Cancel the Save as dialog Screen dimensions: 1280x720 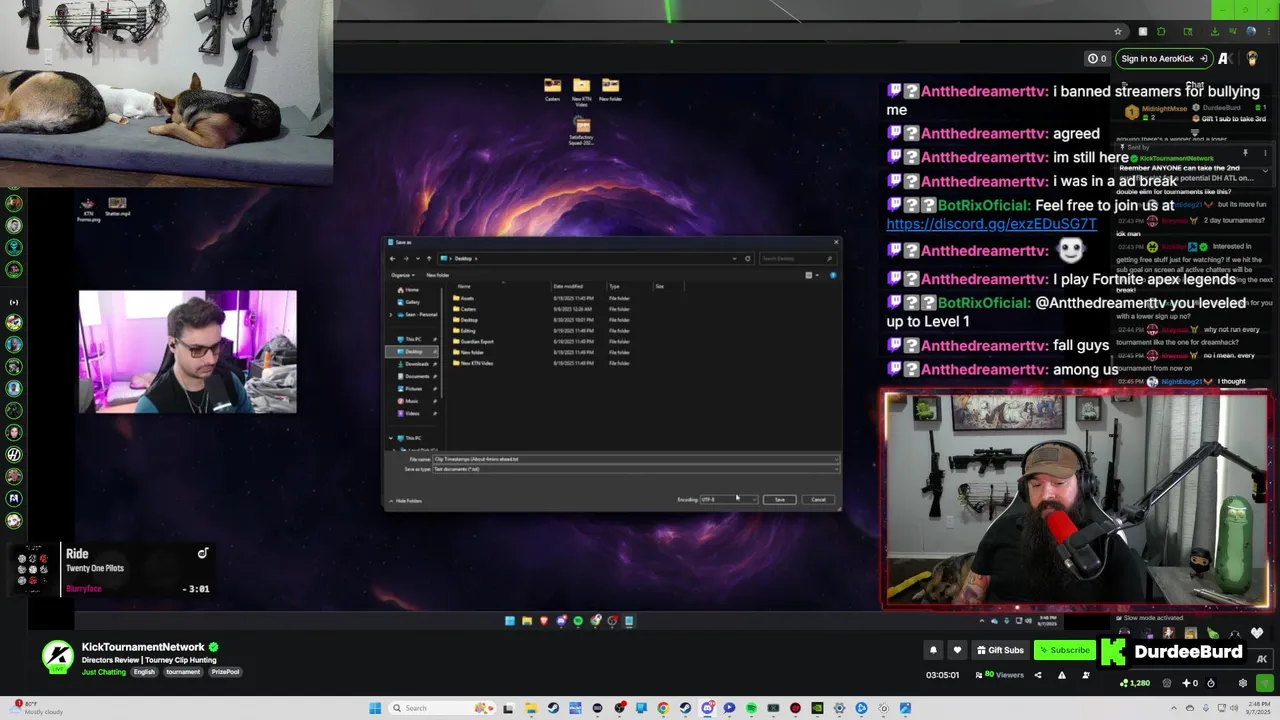[x=818, y=499]
